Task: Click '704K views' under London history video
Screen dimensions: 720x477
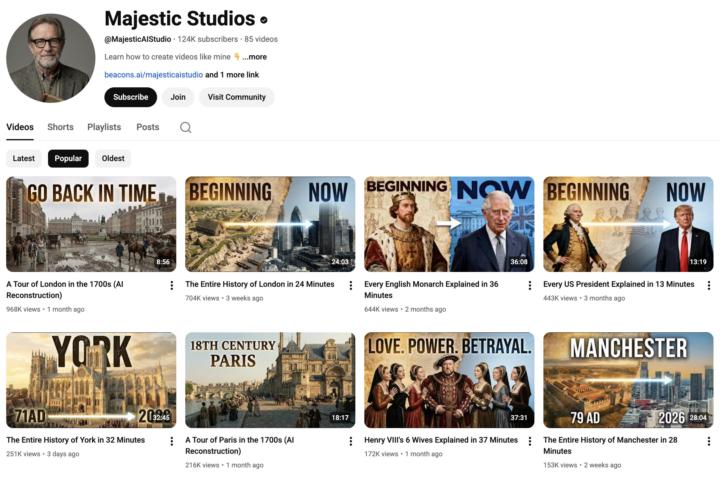Action: 202,298
